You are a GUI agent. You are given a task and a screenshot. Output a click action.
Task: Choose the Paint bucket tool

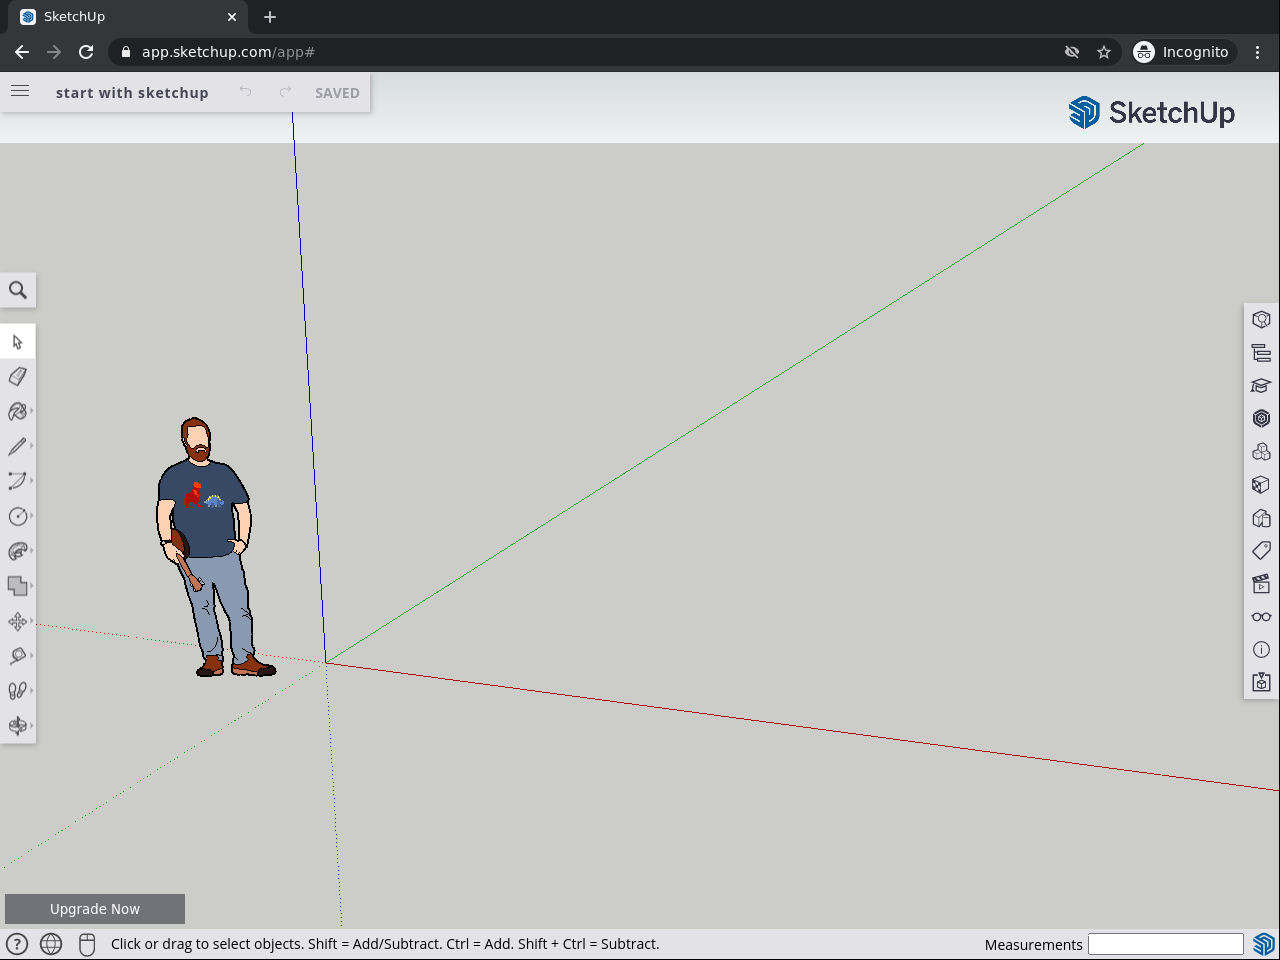point(17,412)
